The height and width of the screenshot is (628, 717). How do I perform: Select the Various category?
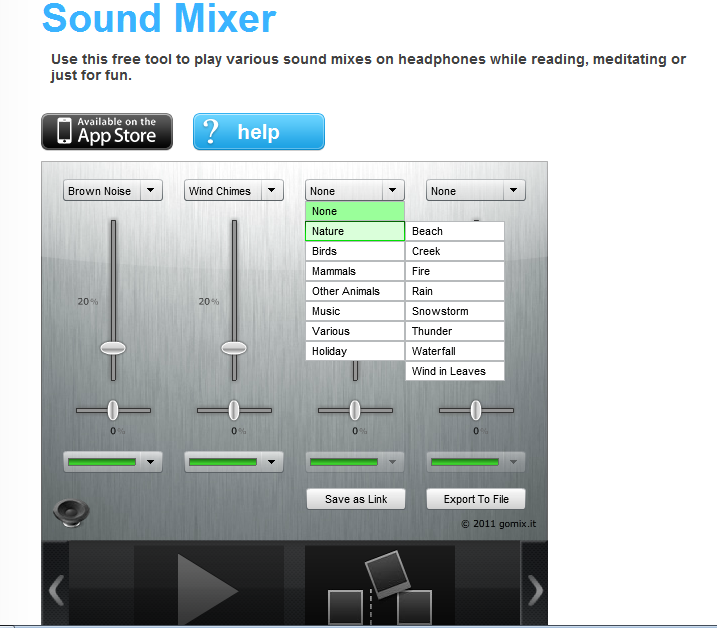(x=355, y=331)
